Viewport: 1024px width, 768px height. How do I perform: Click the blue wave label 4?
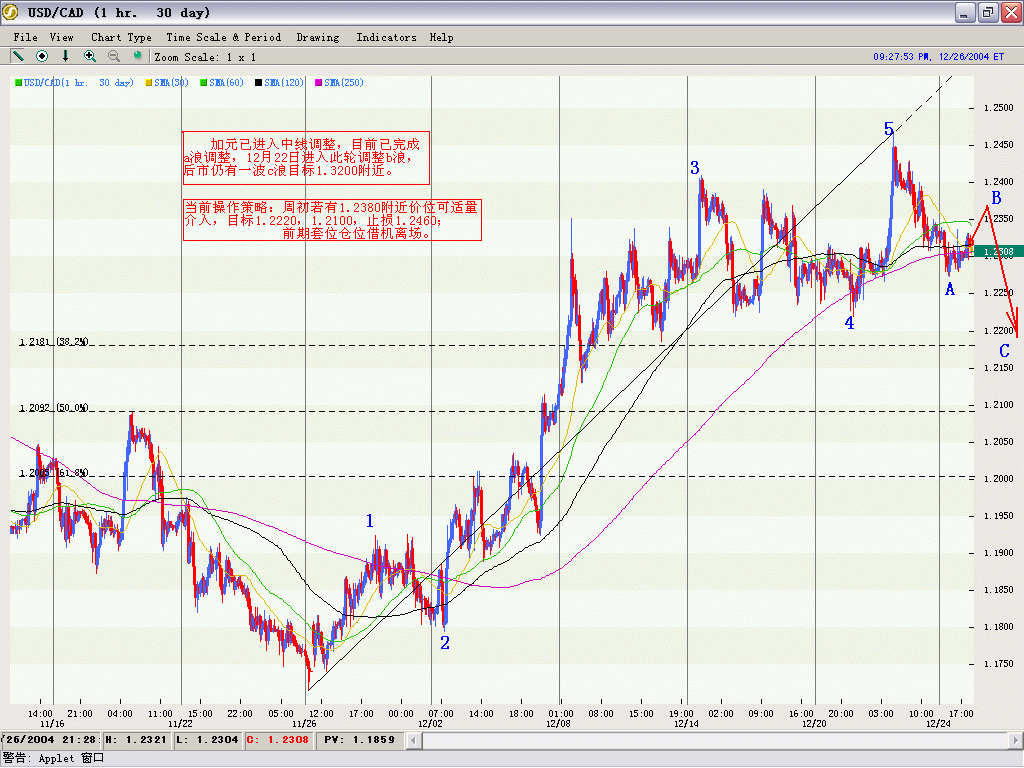849,323
